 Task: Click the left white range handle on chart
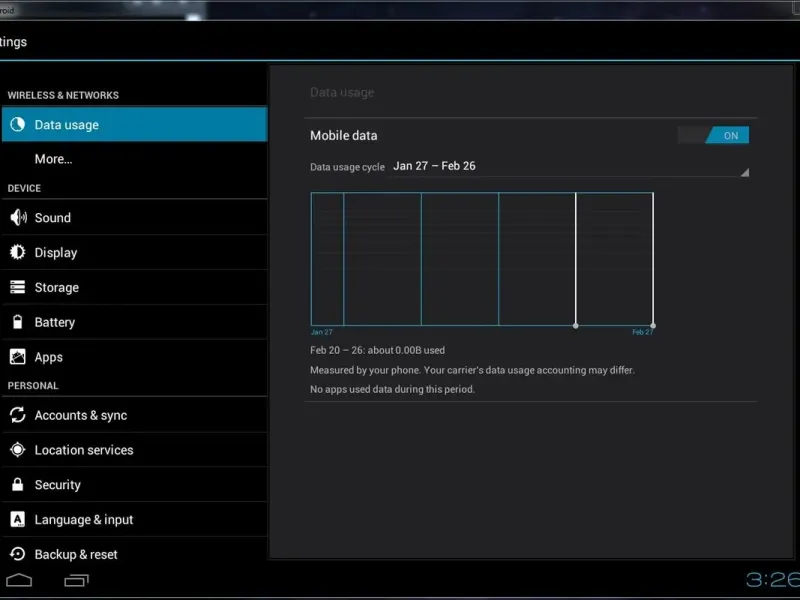[576, 326]
